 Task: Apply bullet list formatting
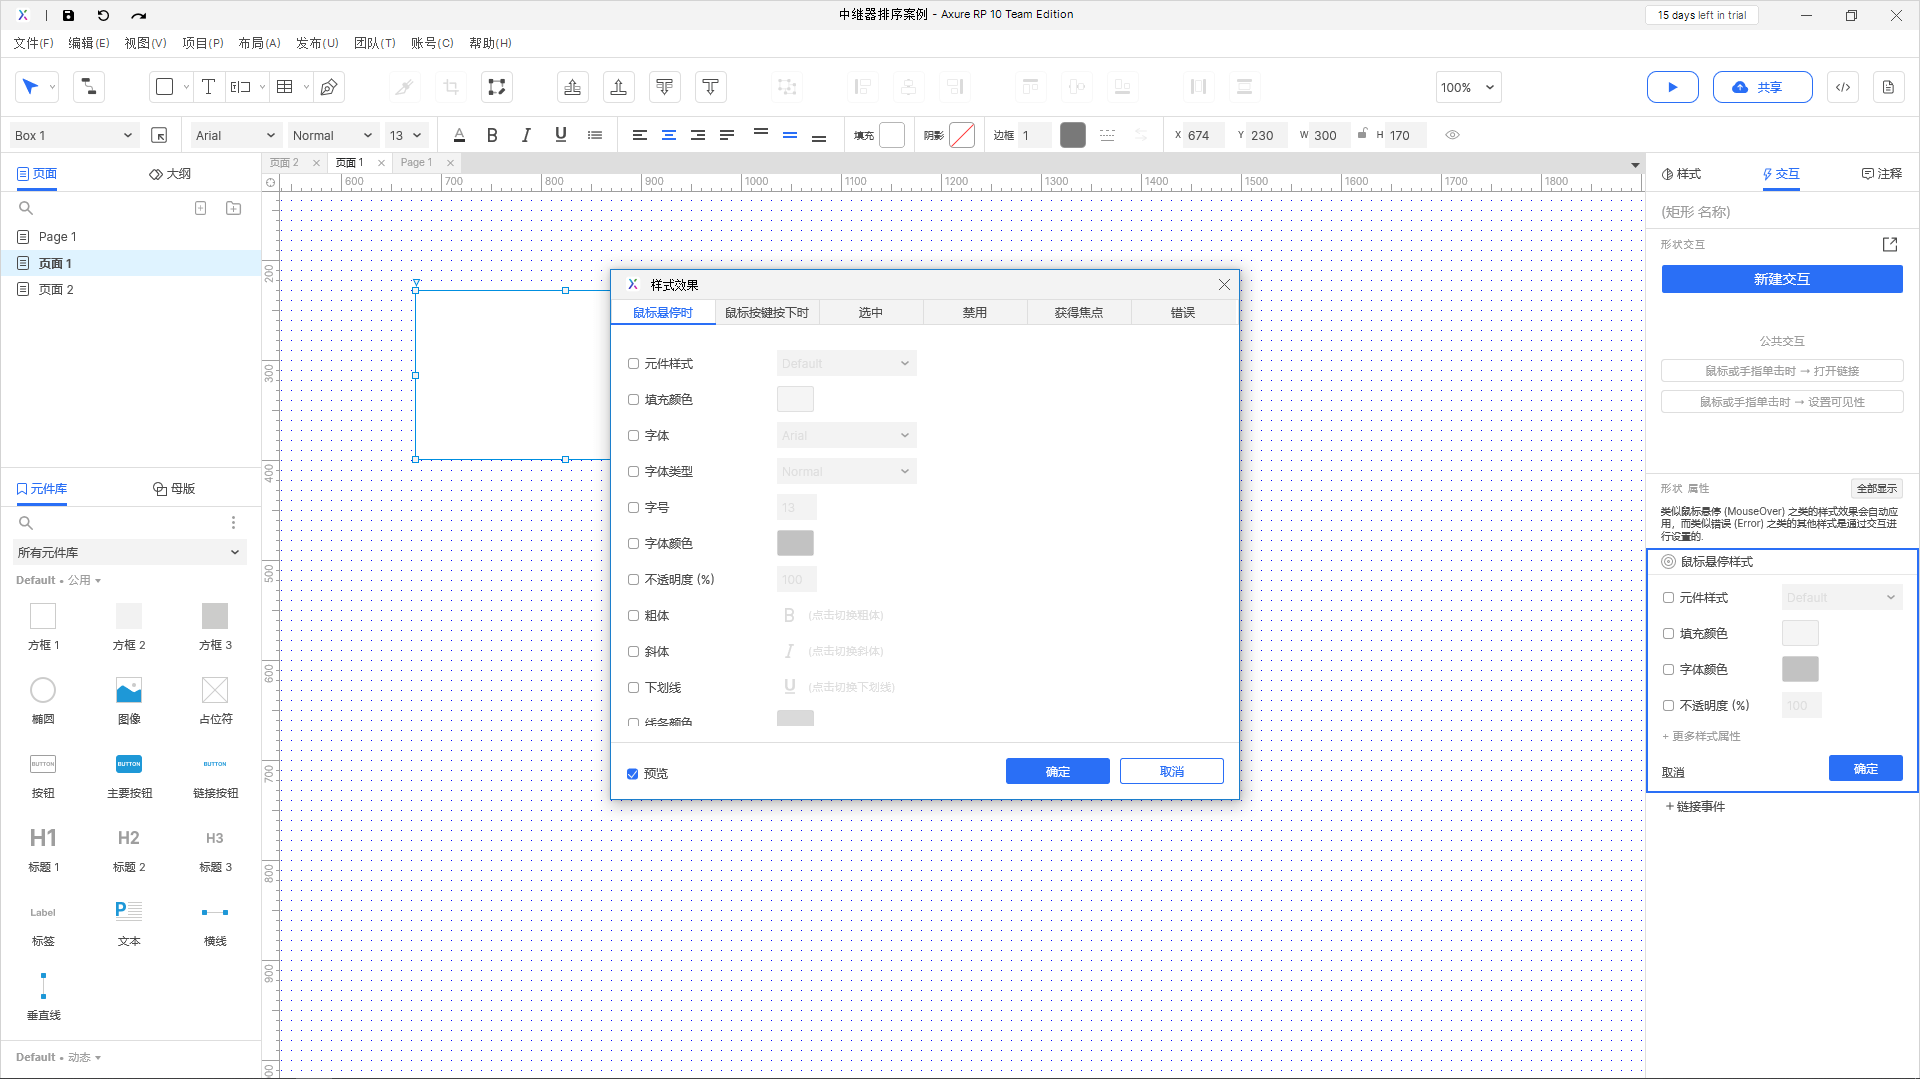[x=595, y=135]
